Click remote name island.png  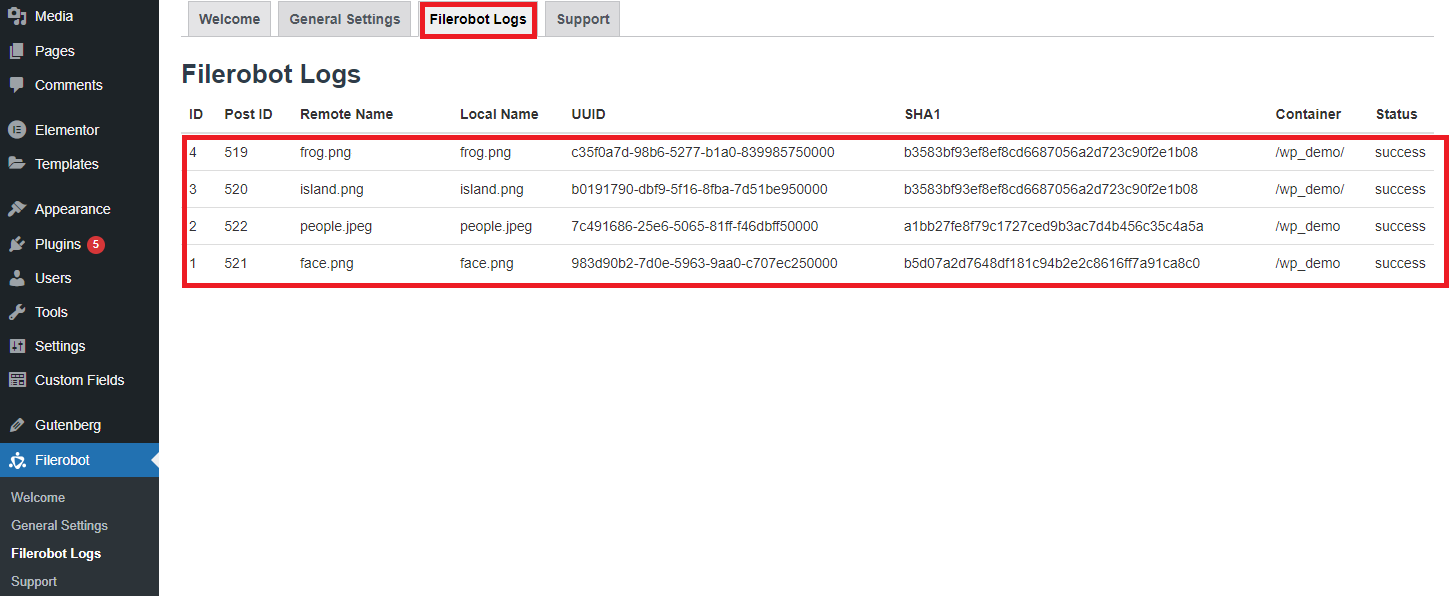coord(332,189)
